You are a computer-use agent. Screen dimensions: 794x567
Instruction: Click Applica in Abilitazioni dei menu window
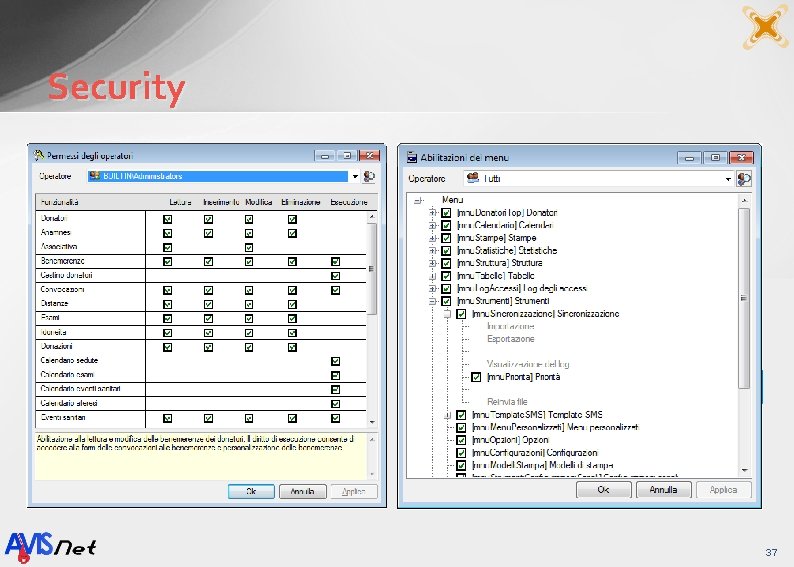723,490
